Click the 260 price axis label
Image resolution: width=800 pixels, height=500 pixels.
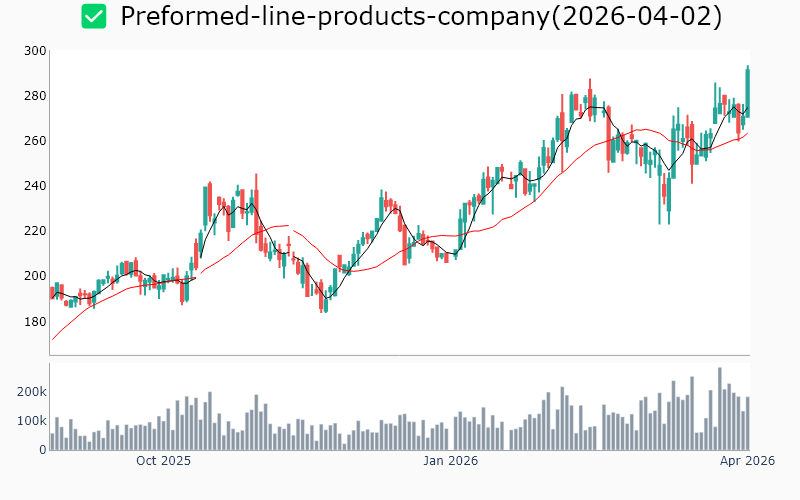pyautogui.click(x=35, y=141)
